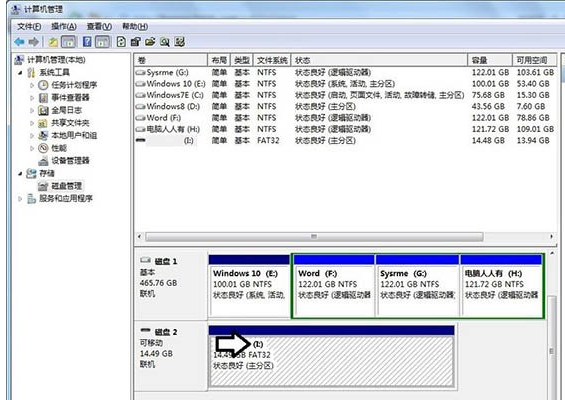
Task: Open the 帮助(H) menu
Action: click(x=135, y=26)
